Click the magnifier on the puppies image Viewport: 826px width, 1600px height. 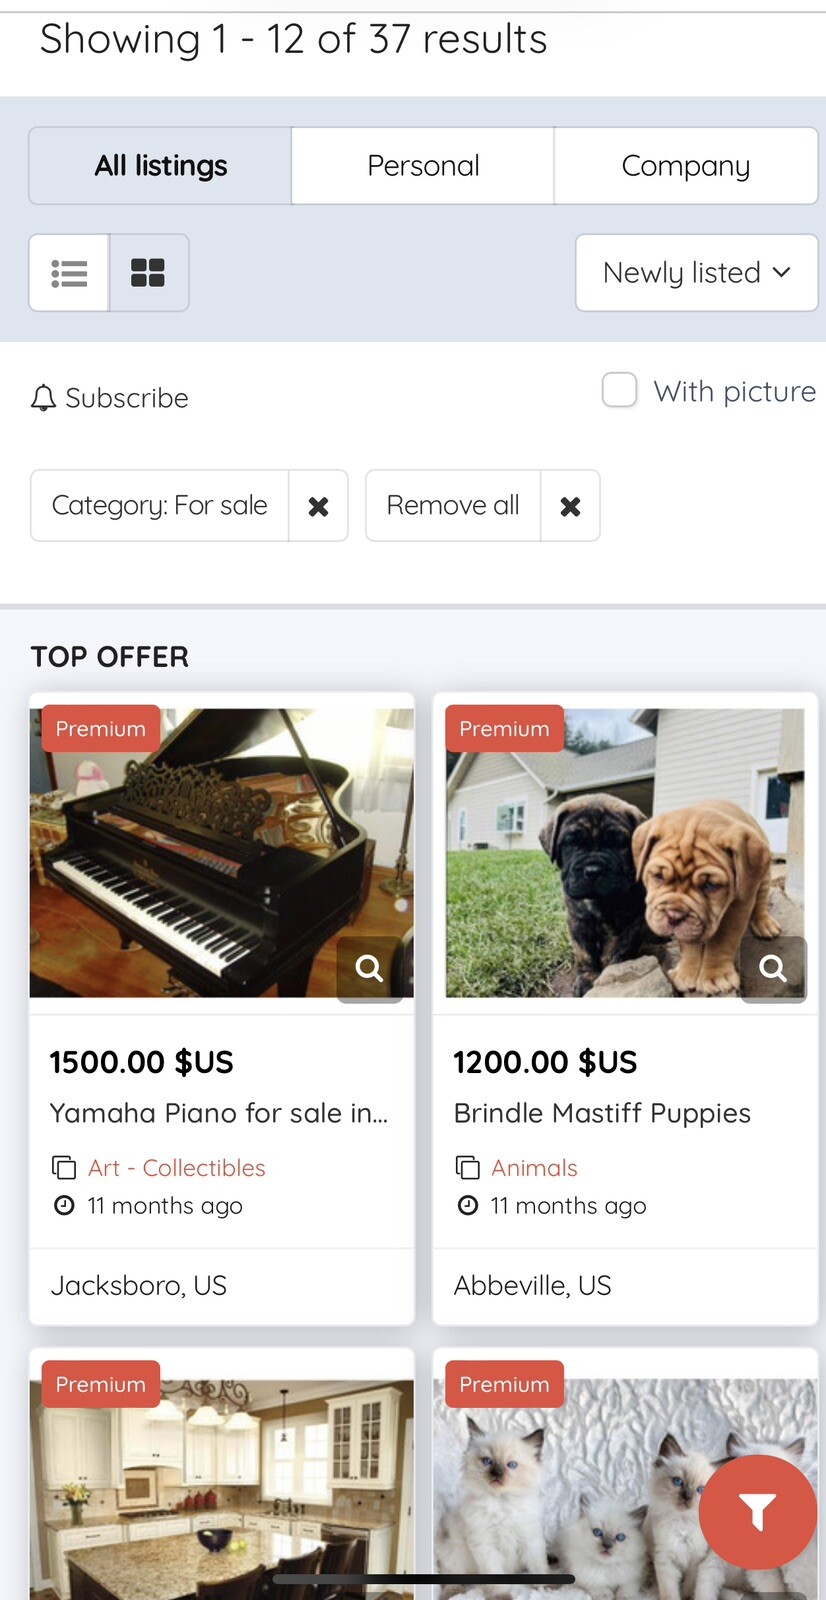773,968
